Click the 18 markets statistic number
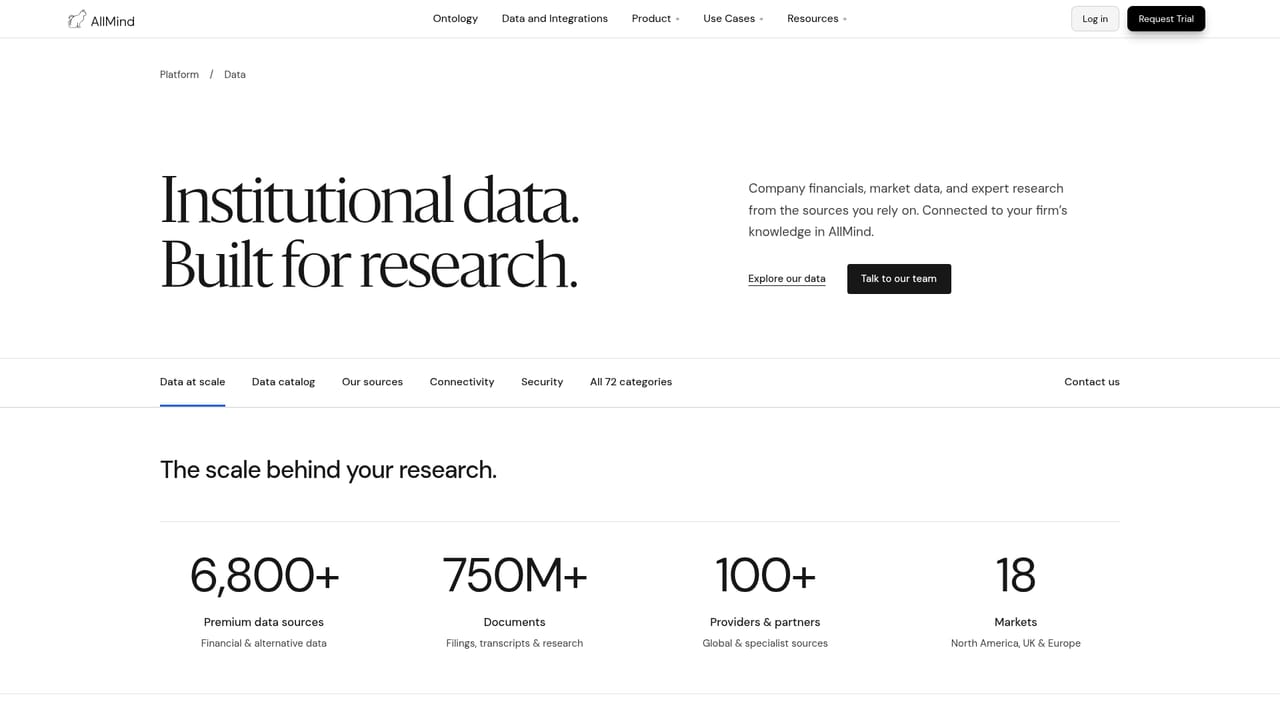 click(1016, 575)
